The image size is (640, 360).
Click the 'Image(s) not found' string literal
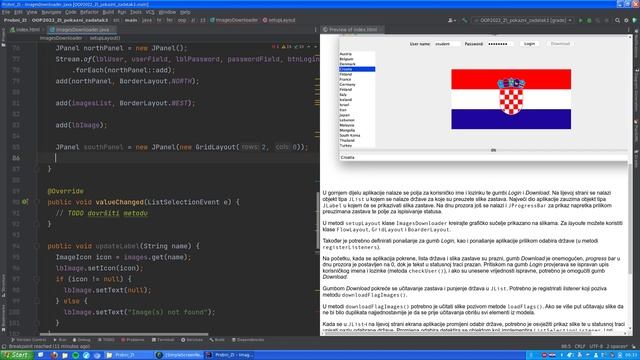[x=168, y=312]
